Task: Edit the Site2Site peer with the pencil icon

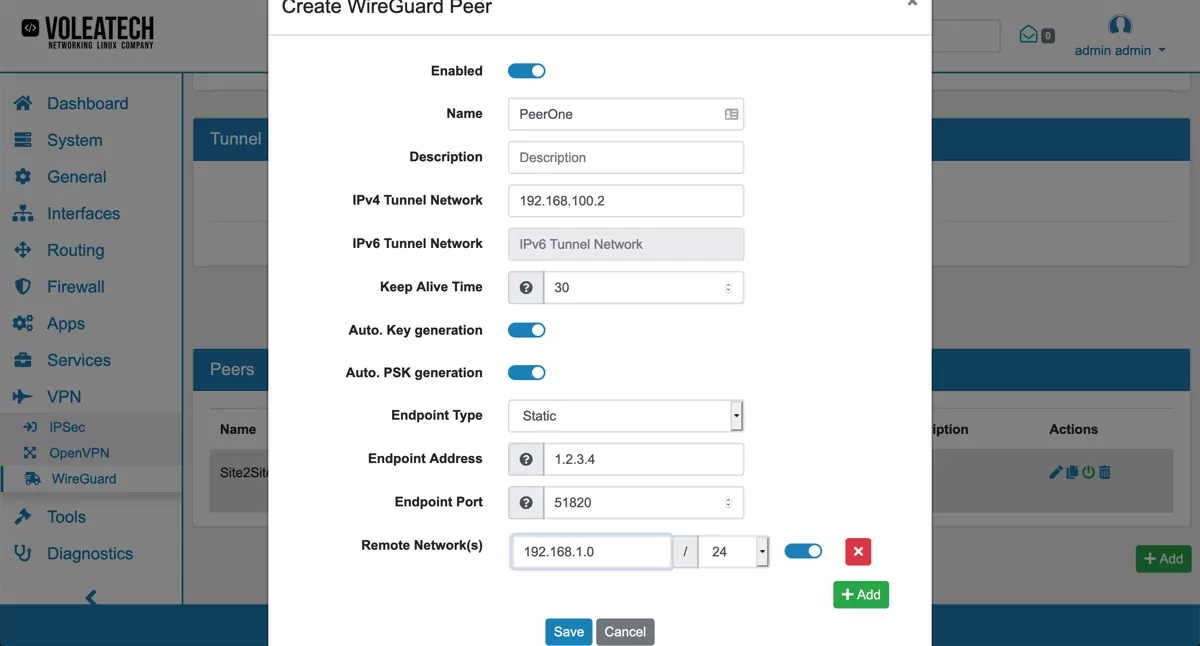Action: click(1055, 471)
